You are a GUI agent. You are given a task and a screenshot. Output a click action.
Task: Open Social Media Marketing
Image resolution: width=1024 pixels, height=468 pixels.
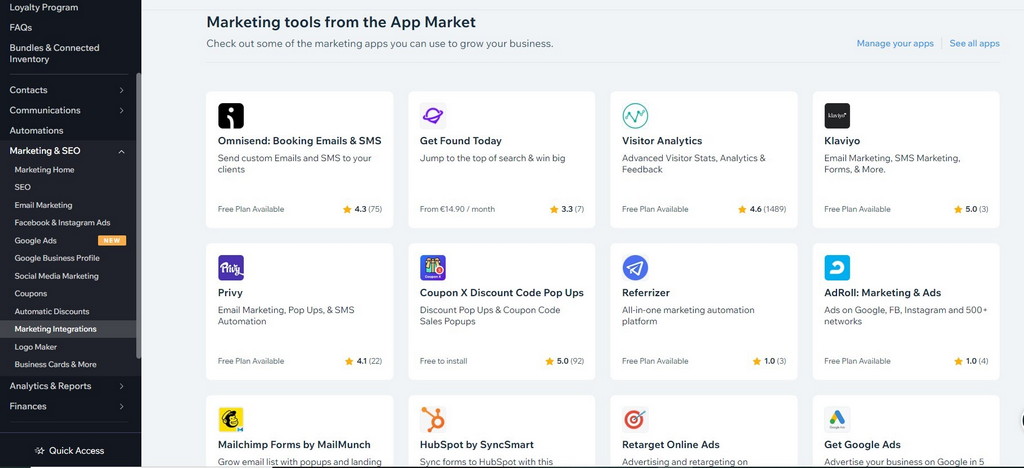point(57,276)
